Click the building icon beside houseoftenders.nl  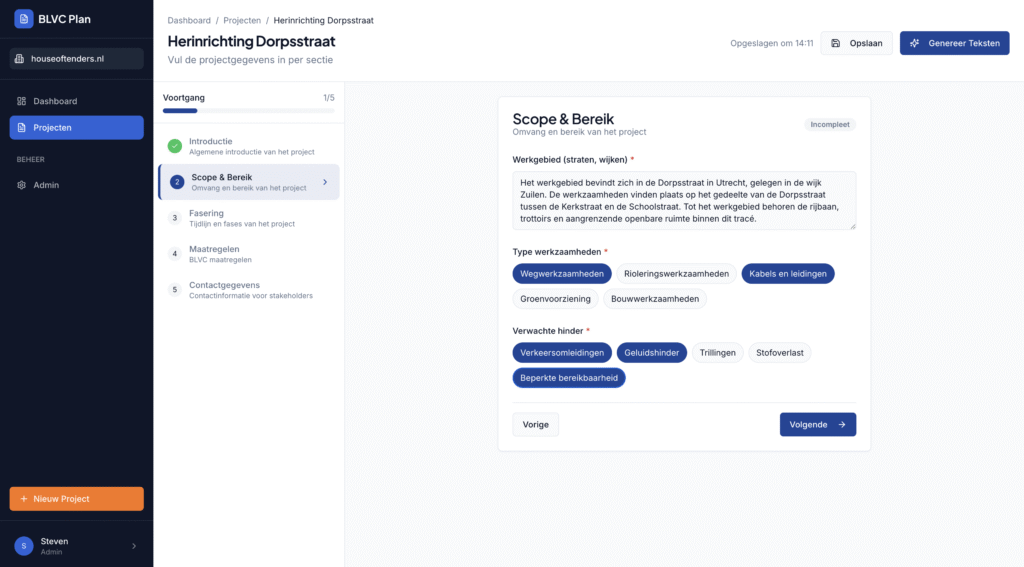tap(21, 59)
